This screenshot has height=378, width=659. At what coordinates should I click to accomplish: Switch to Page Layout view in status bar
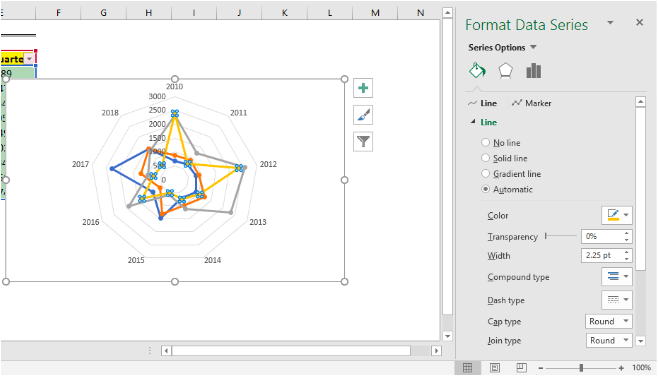pos(495,368)
